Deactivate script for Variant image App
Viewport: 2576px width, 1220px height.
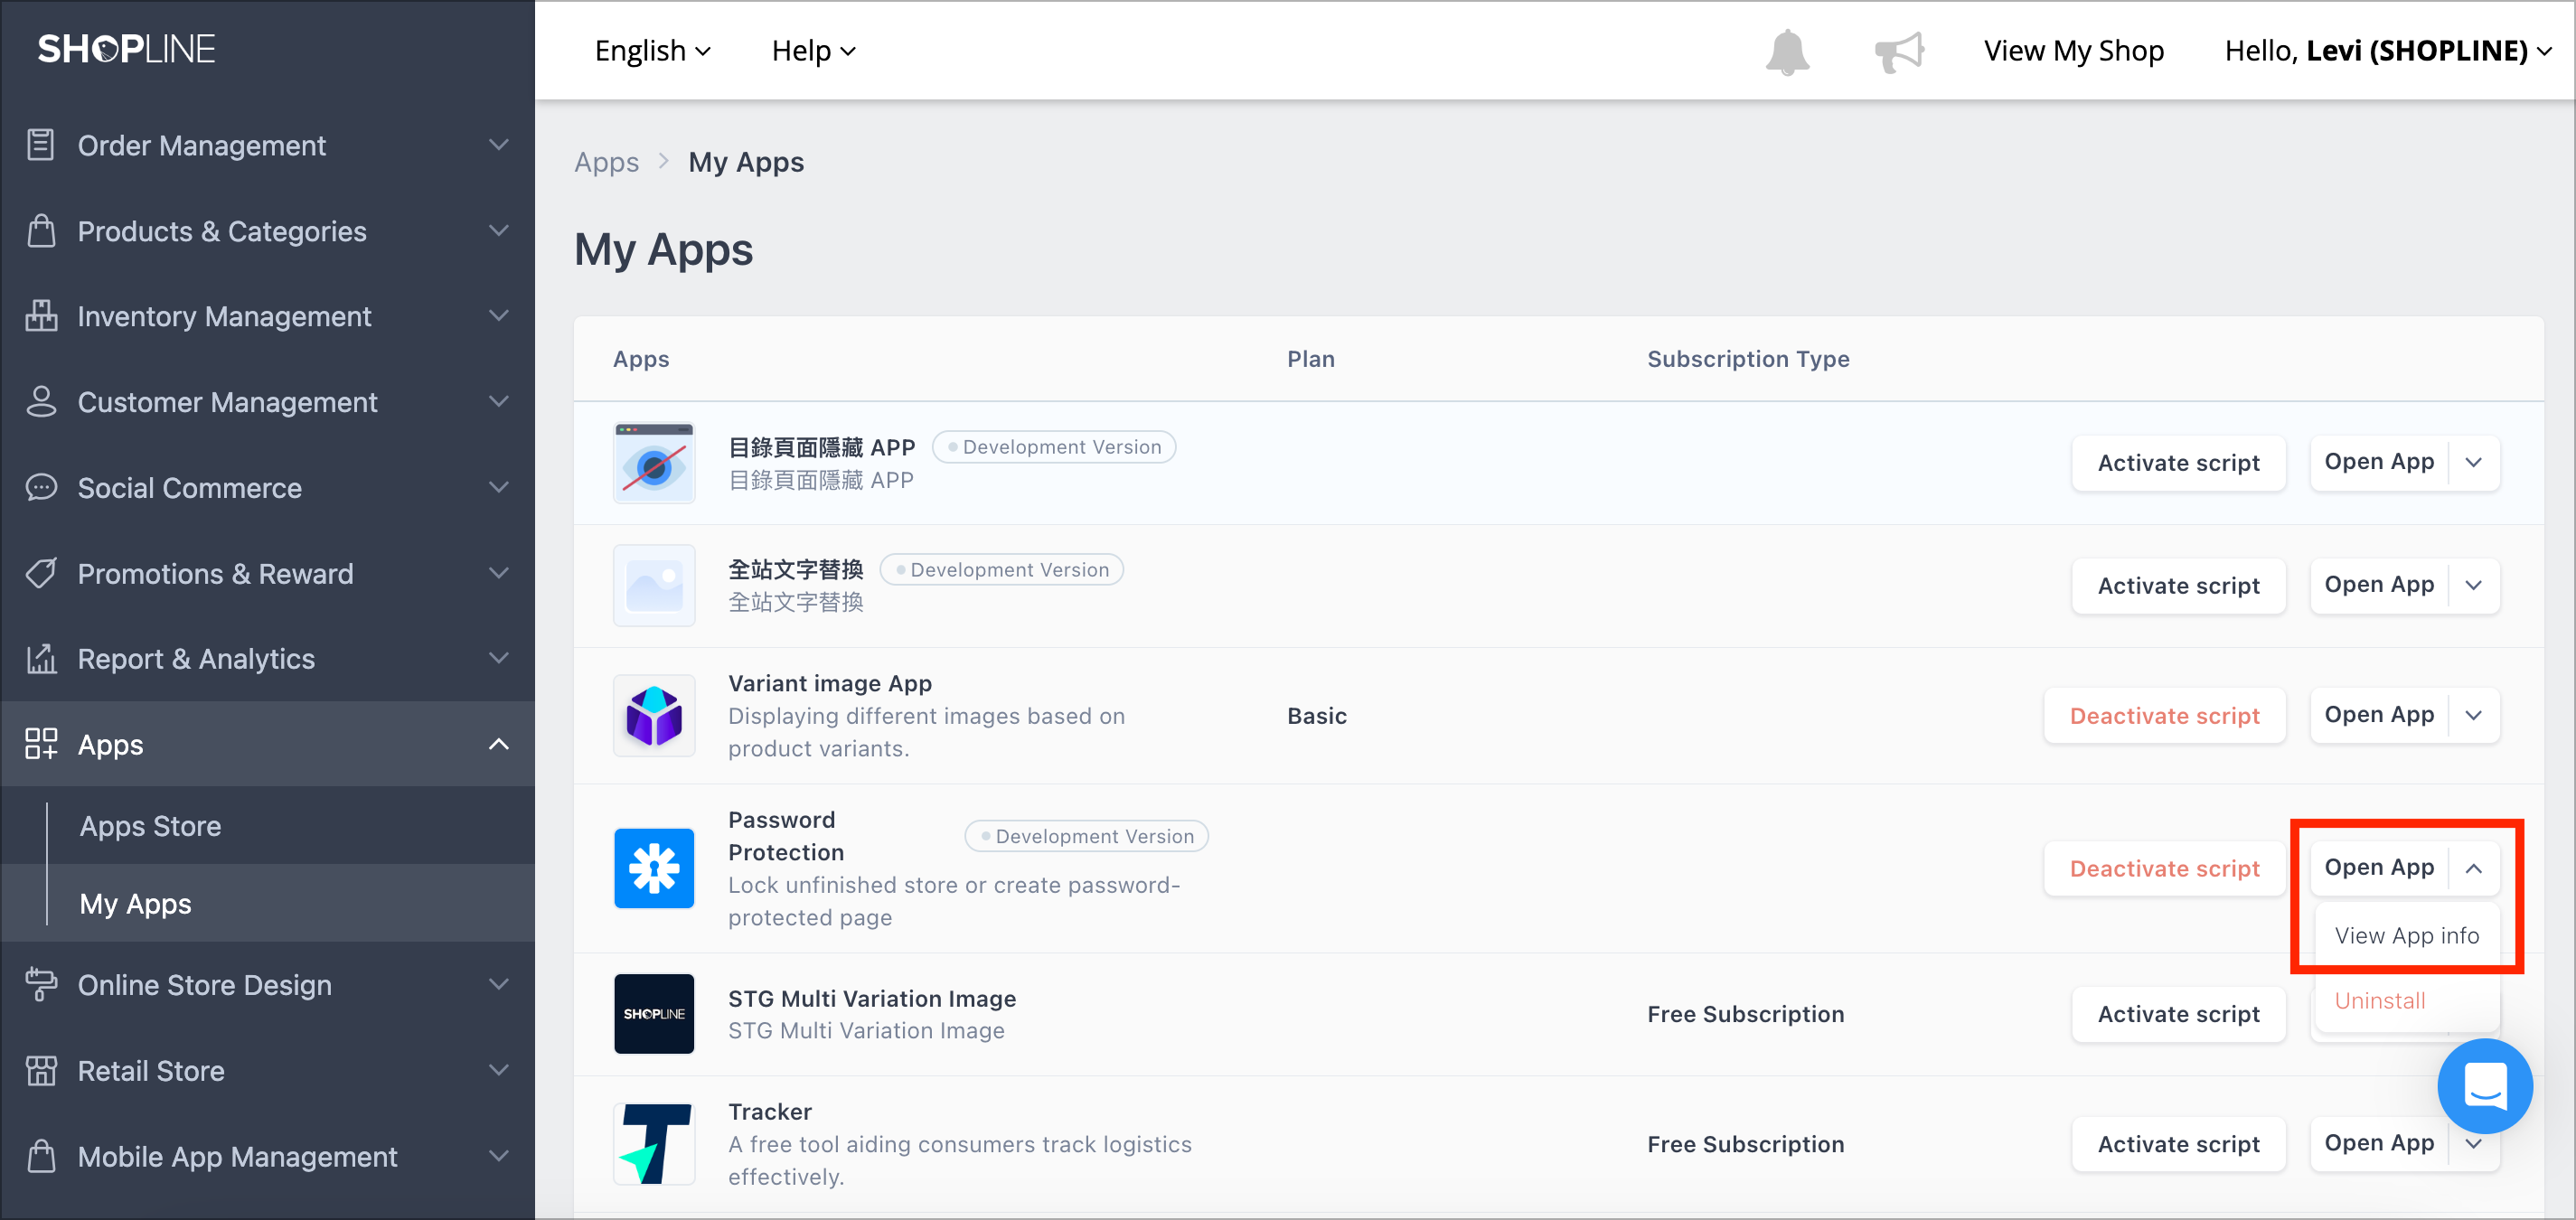pyautogui.click(x=2164, y=715)
